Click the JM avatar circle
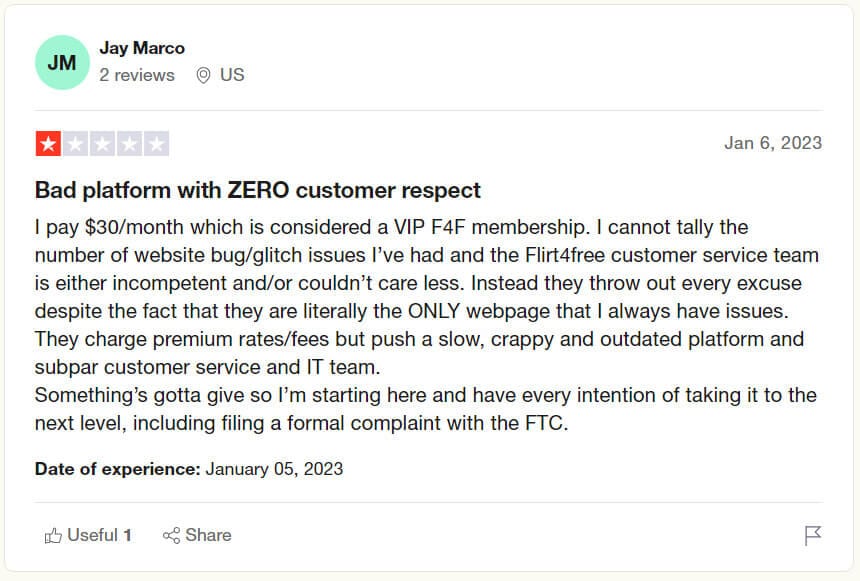This screenshot has width=860, height=581. [62, 63]
